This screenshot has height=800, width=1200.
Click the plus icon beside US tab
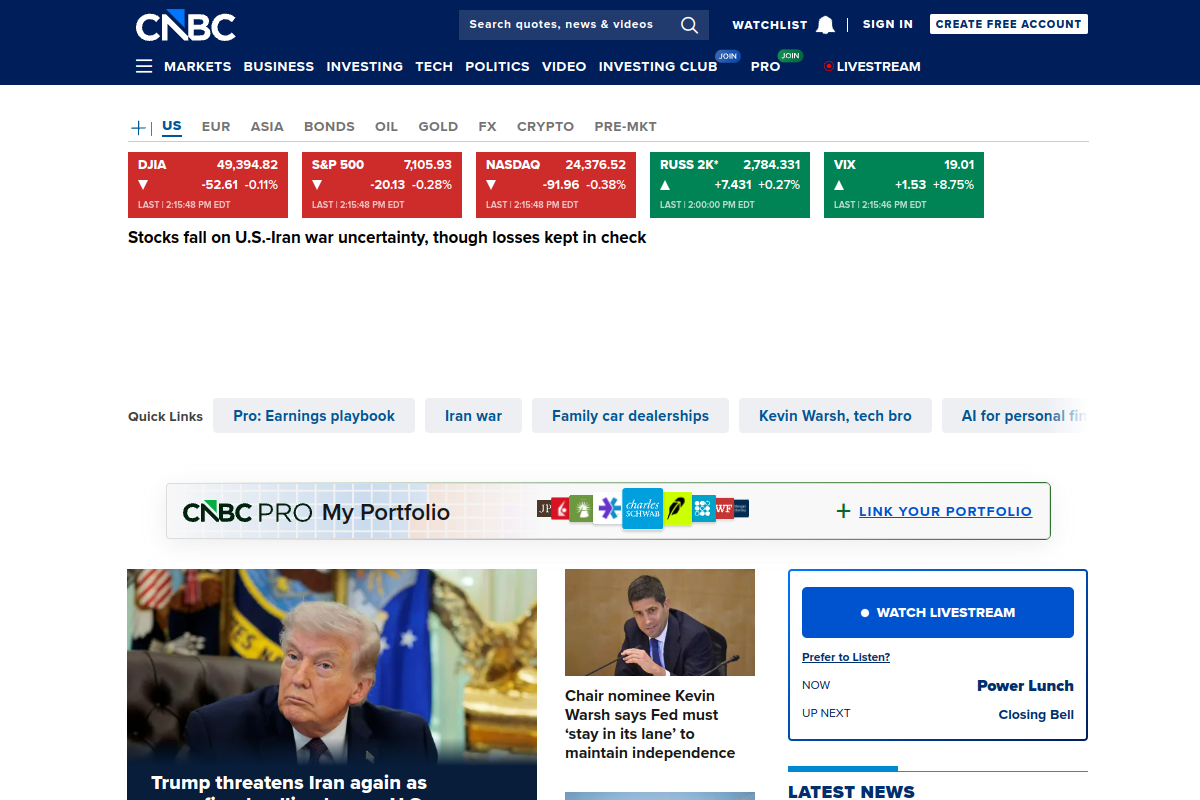(x=138, y=127)
